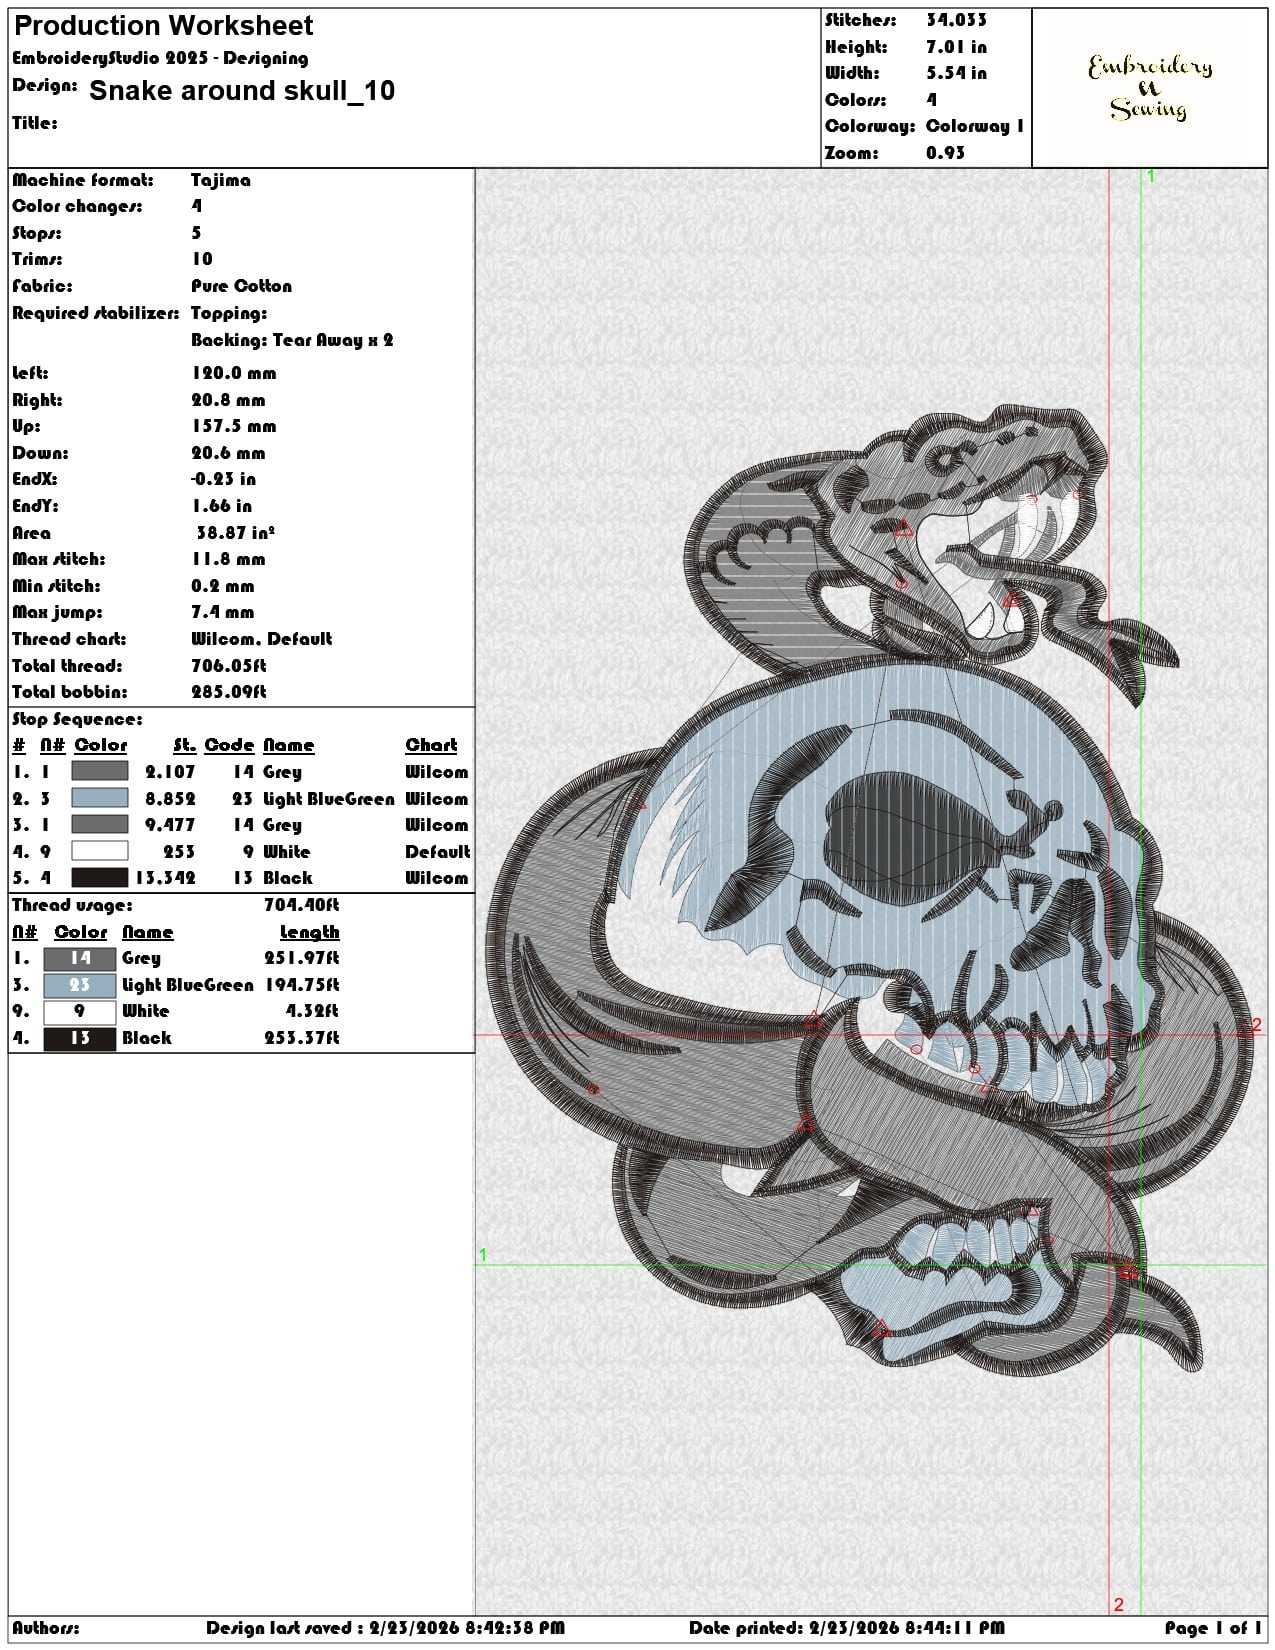Click White 9 swatch in thread usage

tap(80, 1011)
